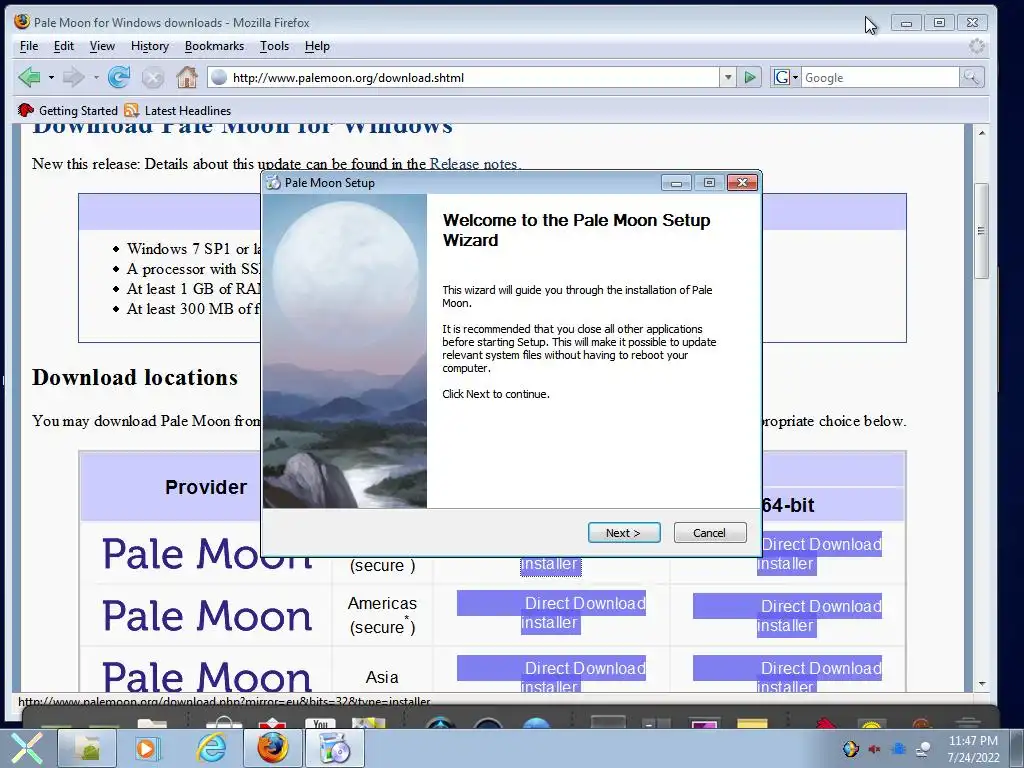Click the Latest Headlines feed icon

132,110
